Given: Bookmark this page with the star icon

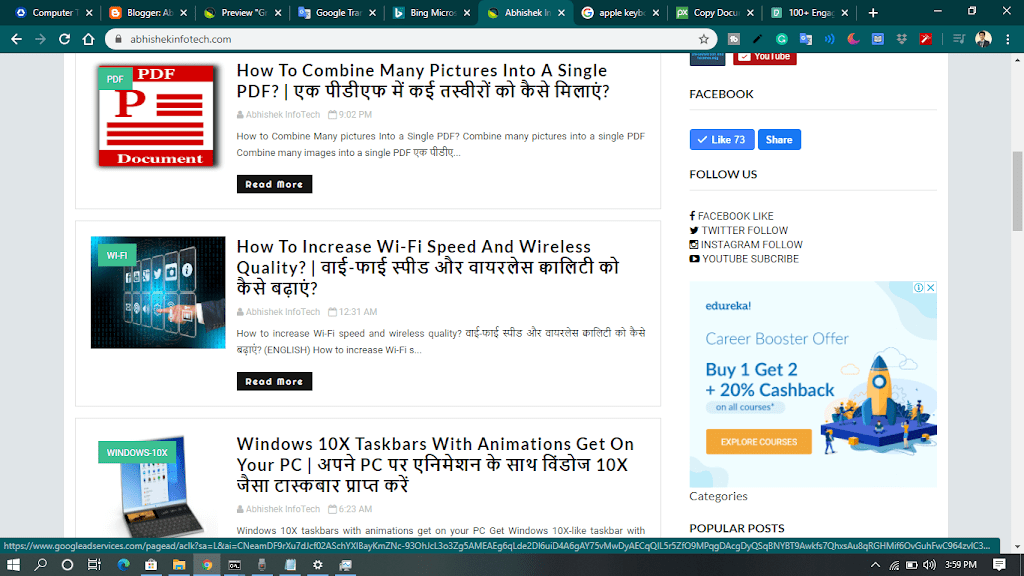Looking at the screenshot, I should tap(704, 39).
